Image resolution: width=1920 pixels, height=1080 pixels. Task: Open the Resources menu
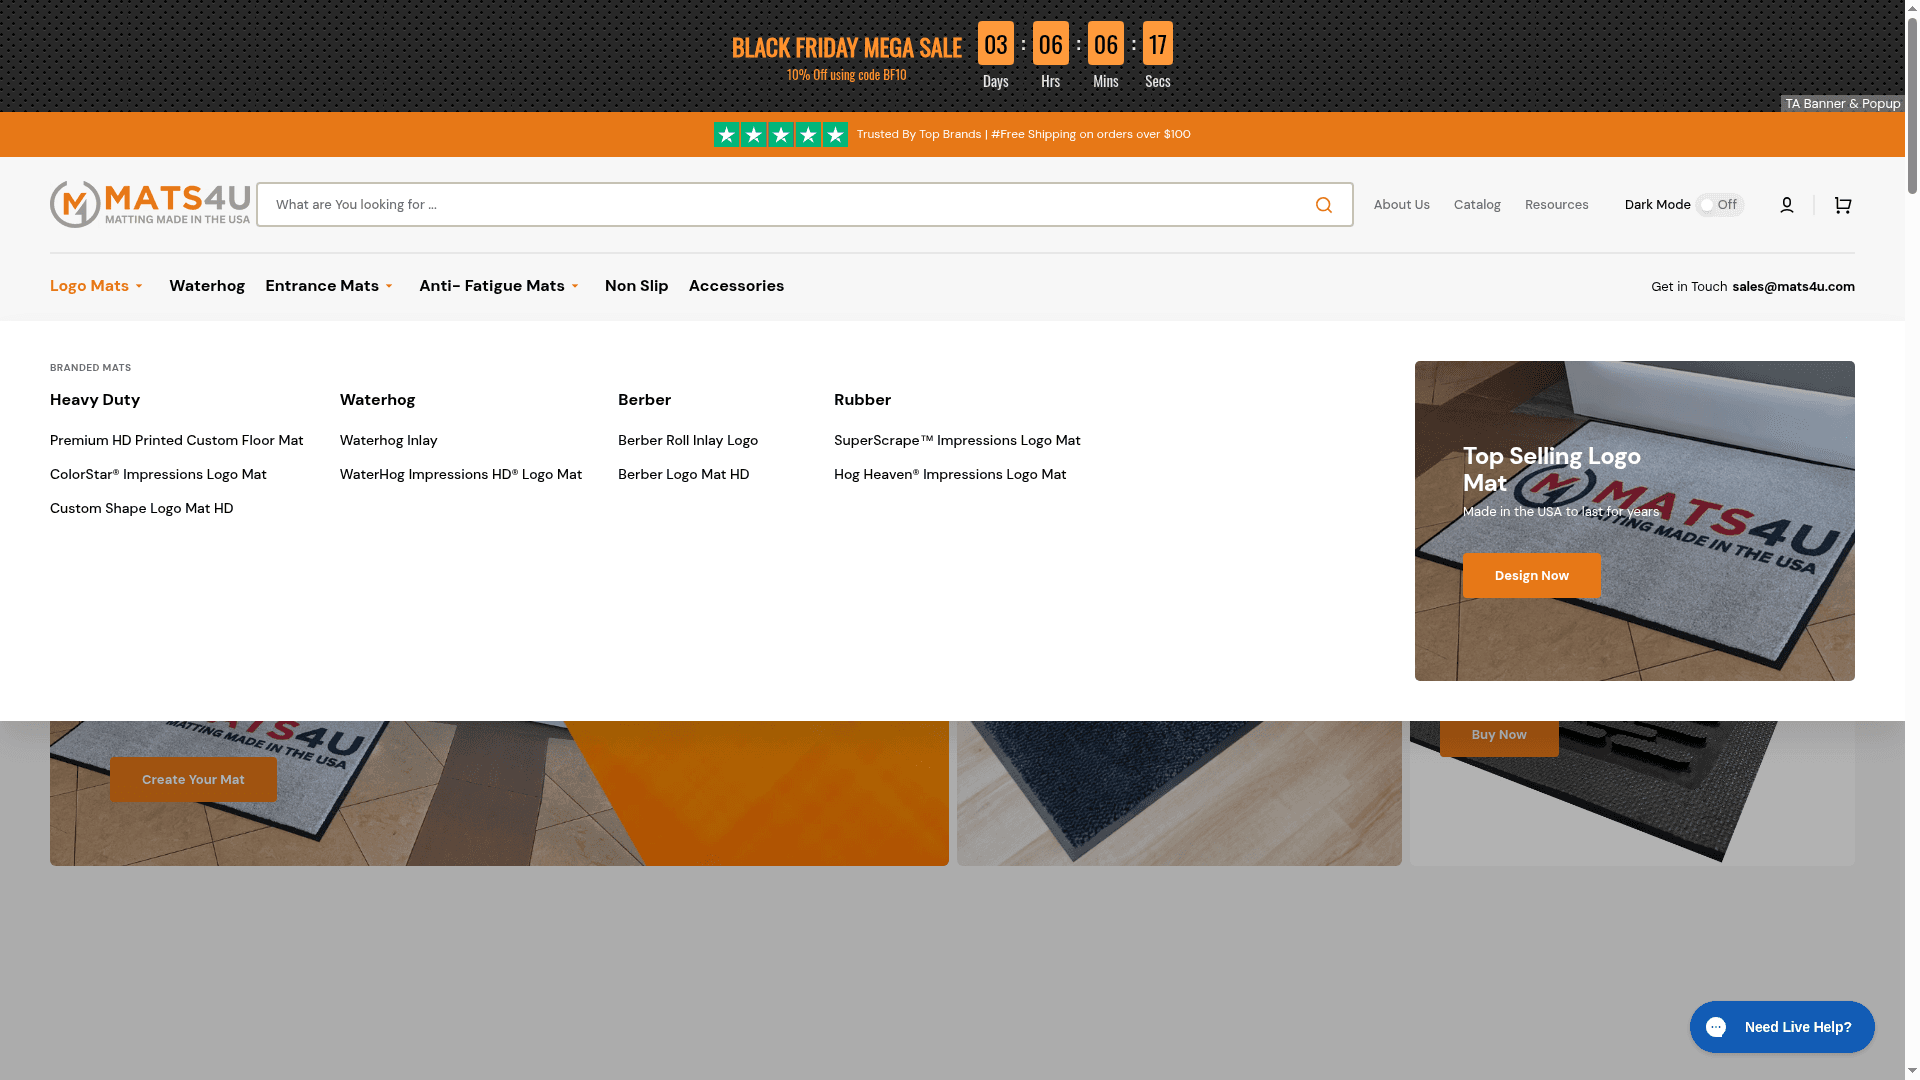(1556, 204)
